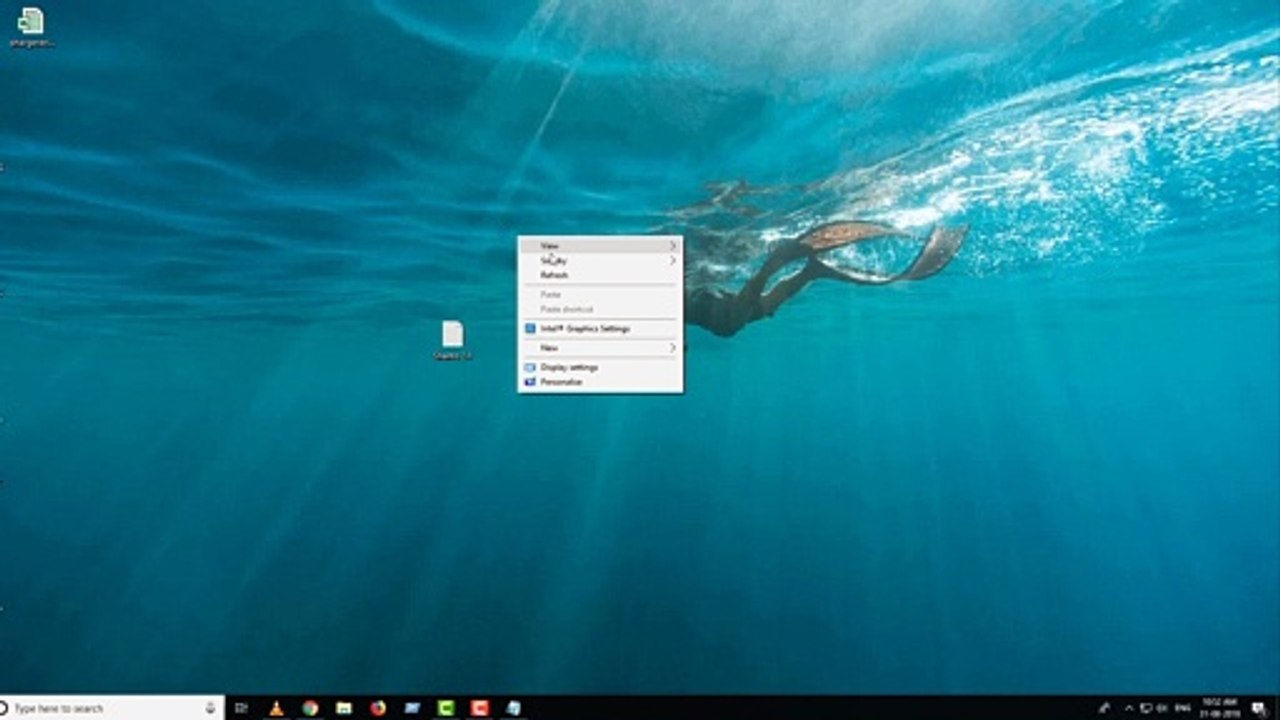Screen dimensions: 1280x720
Task: Open Intel Graphics Settings from context menu
Action: point(600,328)
